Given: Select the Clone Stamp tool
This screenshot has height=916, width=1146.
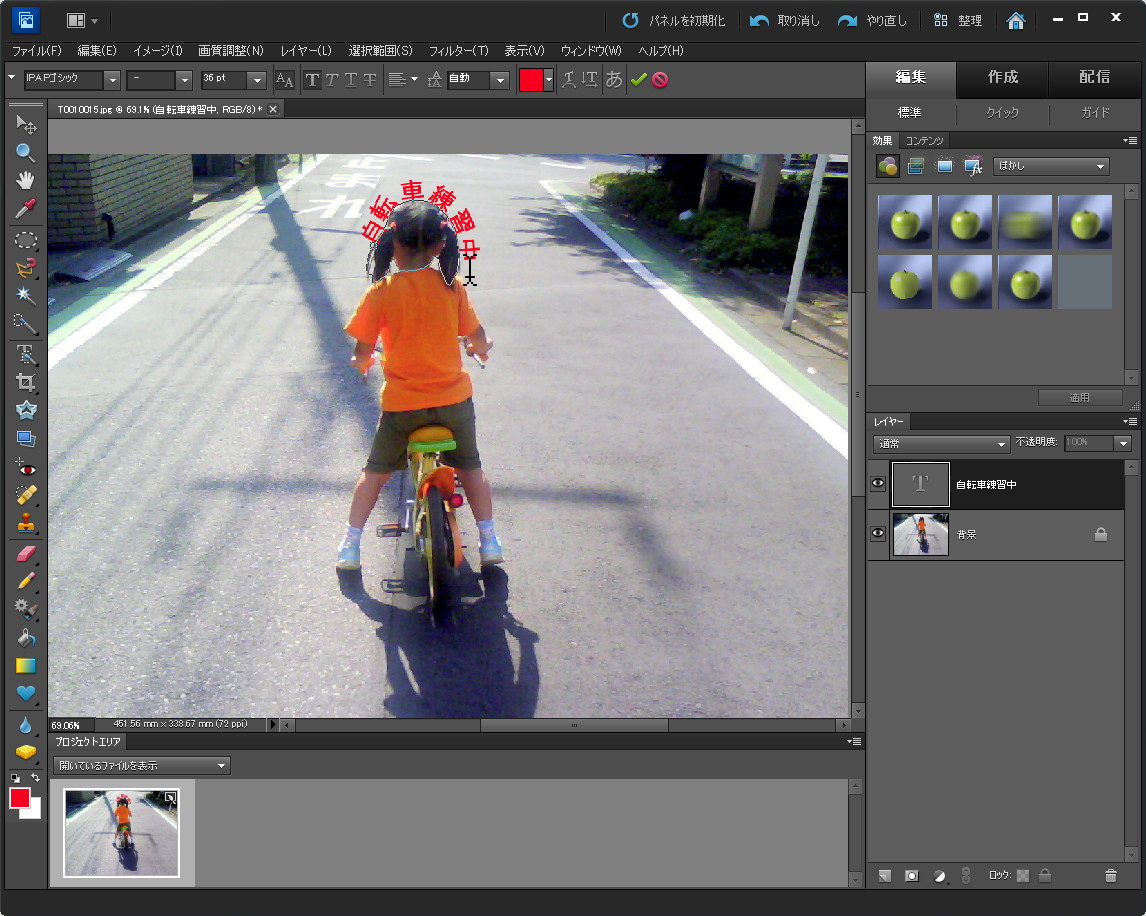Looking at the screenshot, I should pyautogui.click(x=25, y=523).
